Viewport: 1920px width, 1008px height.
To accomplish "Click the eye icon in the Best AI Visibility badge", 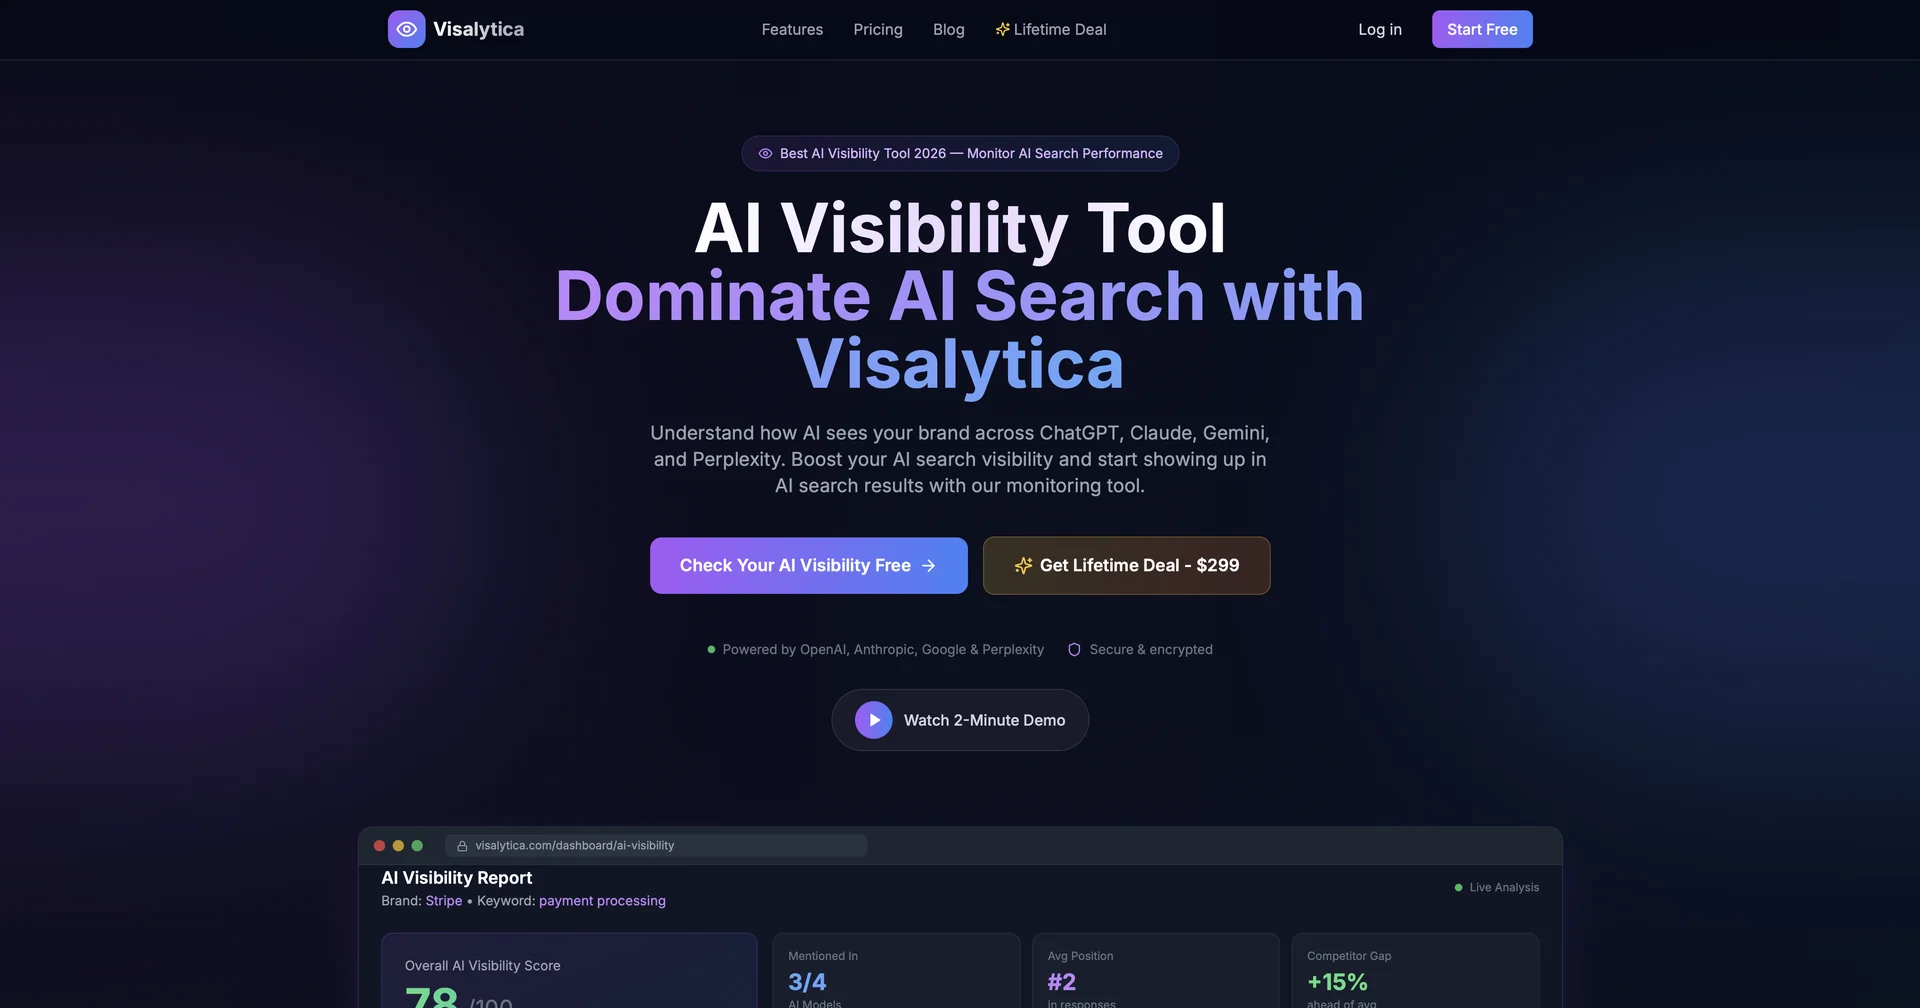I will point(765,153).
